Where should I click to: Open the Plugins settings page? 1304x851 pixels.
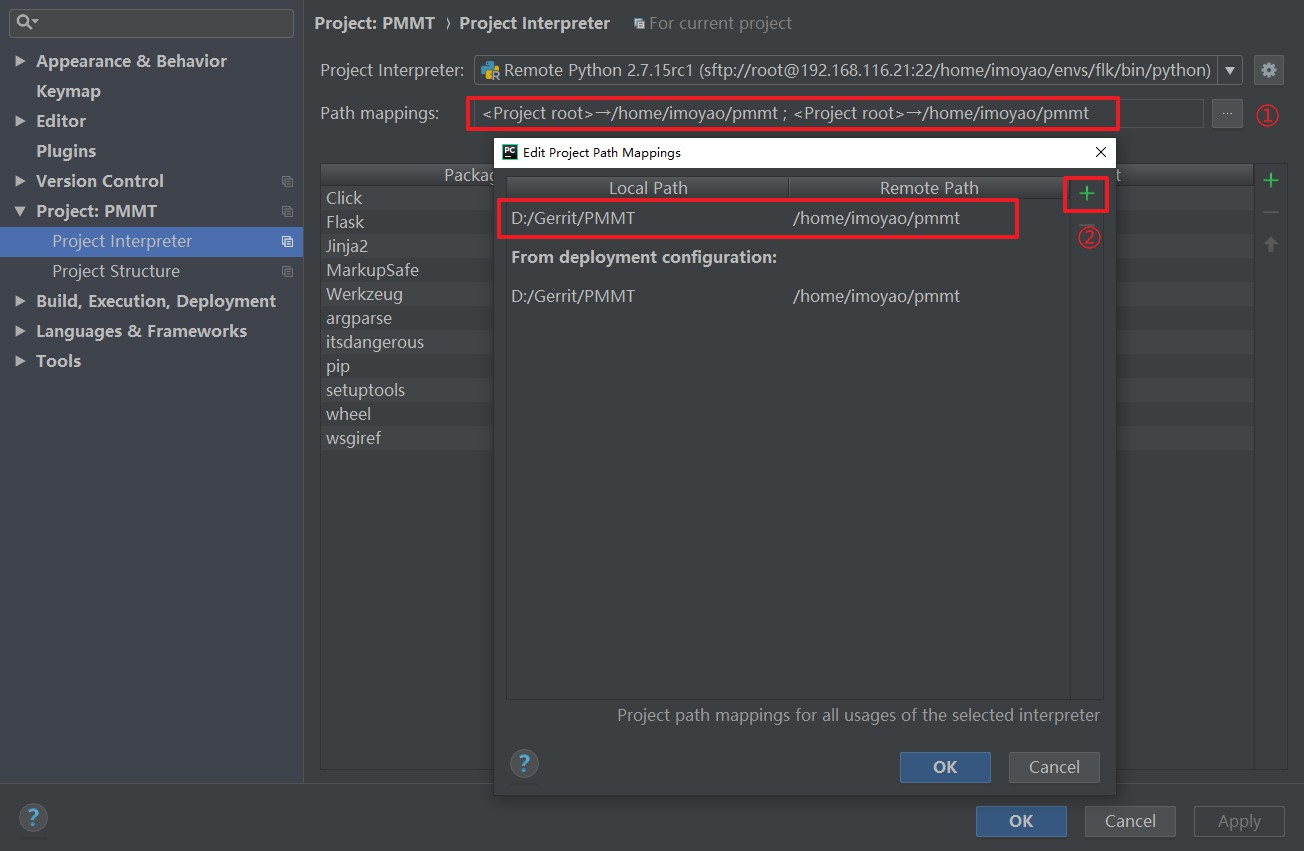tap(66, 151)
